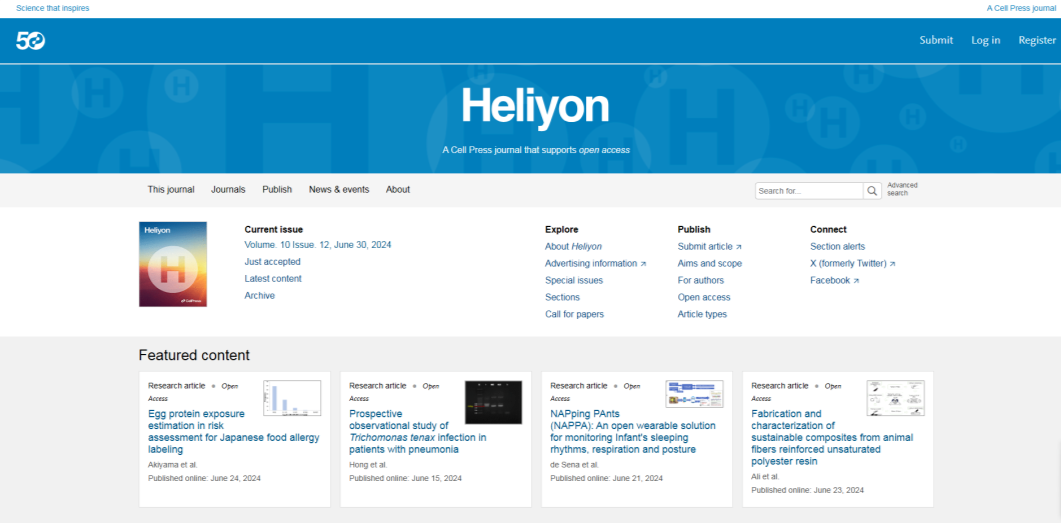Click the Cell Press 50 logo icon
Viewport: 1061px width, 523px height.
click(x=30, y=41)
